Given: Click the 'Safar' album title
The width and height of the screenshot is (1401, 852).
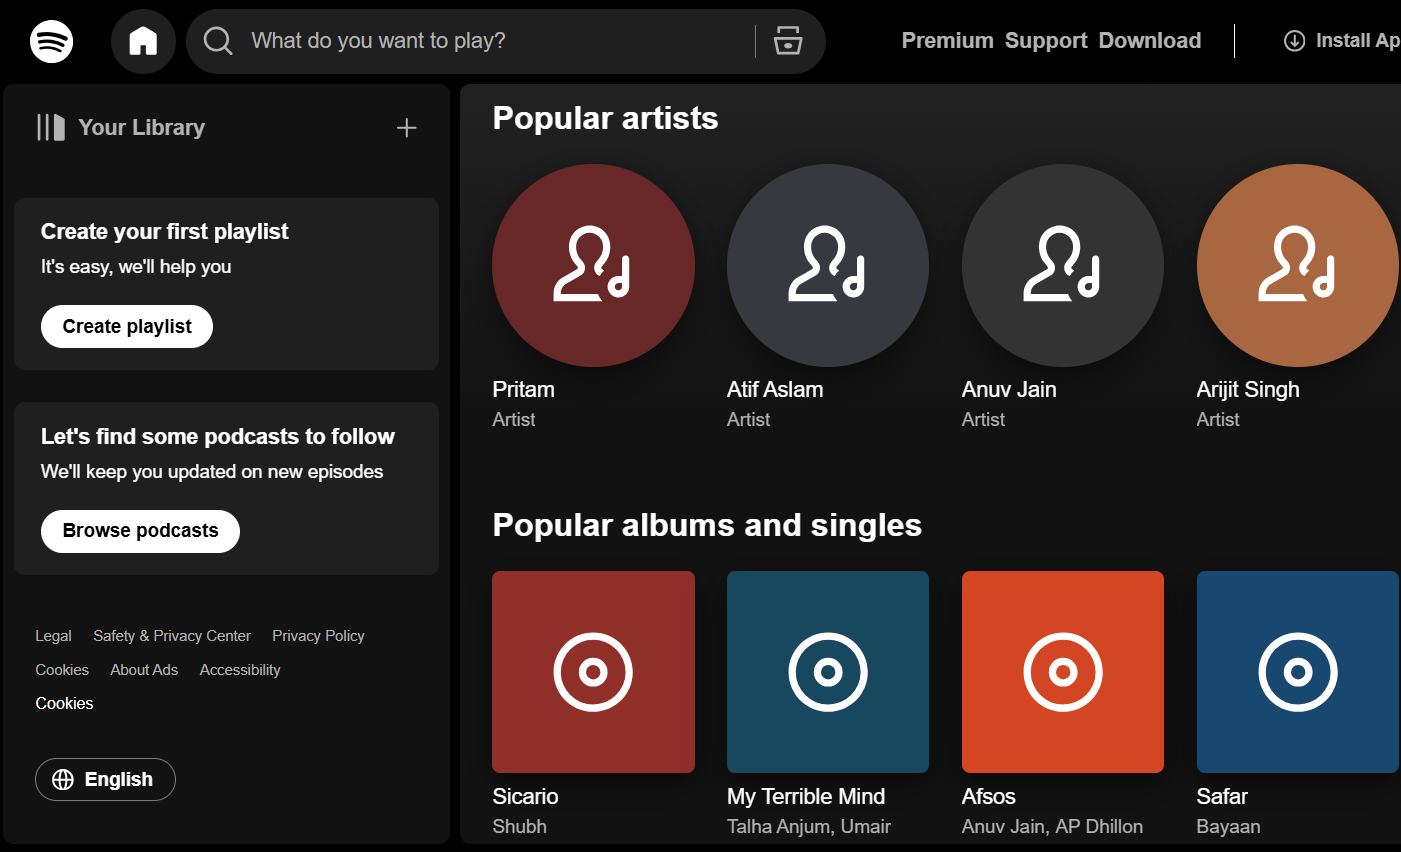Looking at the screenshot, I should pos(1222,797).
